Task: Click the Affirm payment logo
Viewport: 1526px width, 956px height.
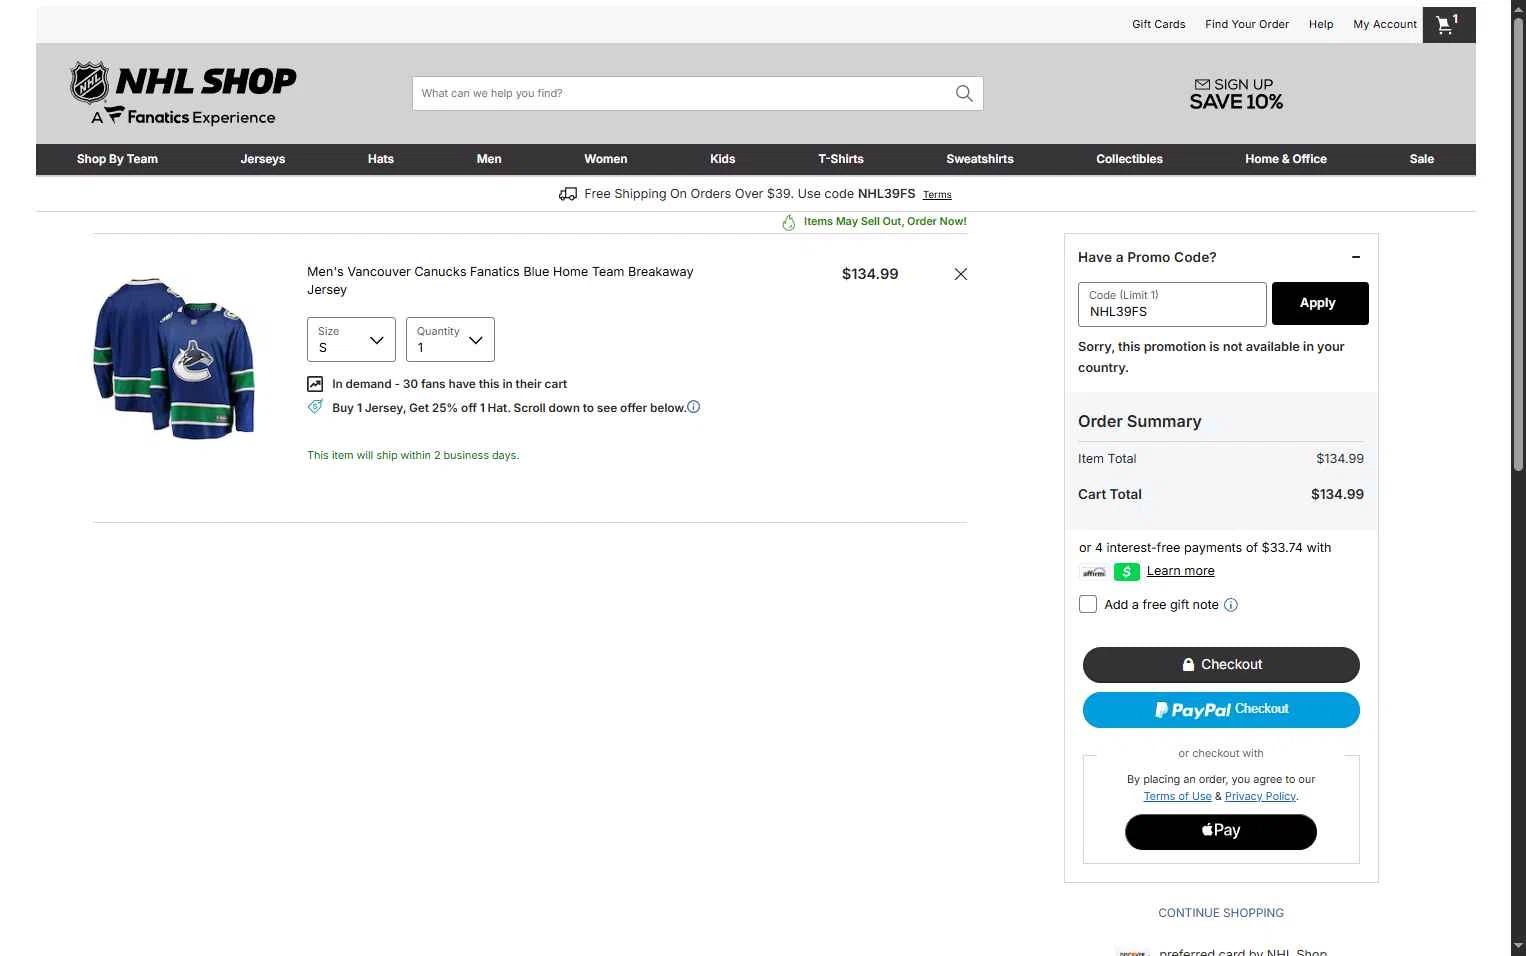Action: click(1094, 572)
